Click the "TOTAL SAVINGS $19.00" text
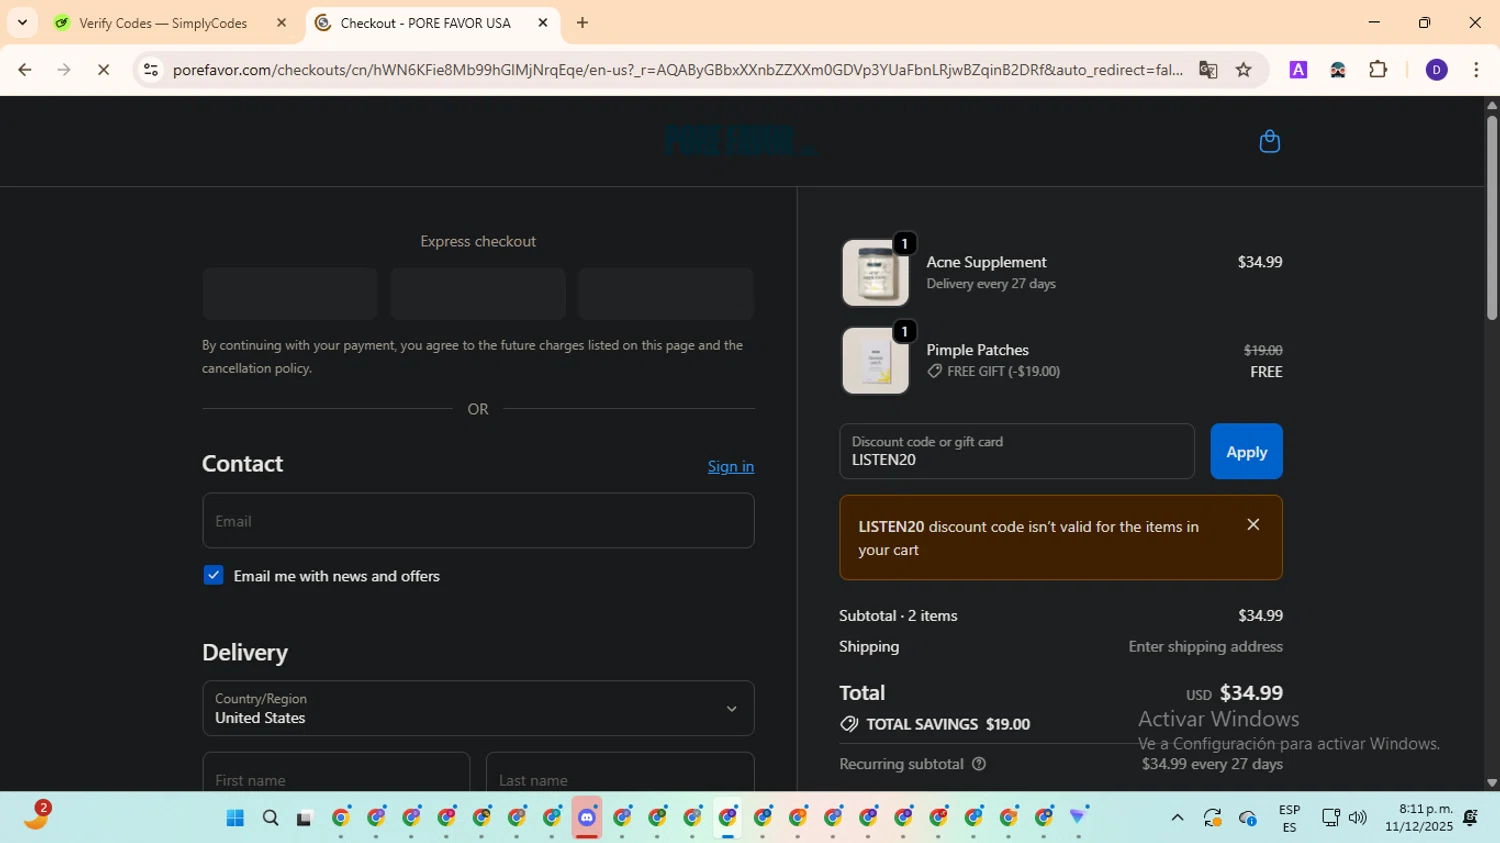The image size is (1500, 843). coord(948,724)
